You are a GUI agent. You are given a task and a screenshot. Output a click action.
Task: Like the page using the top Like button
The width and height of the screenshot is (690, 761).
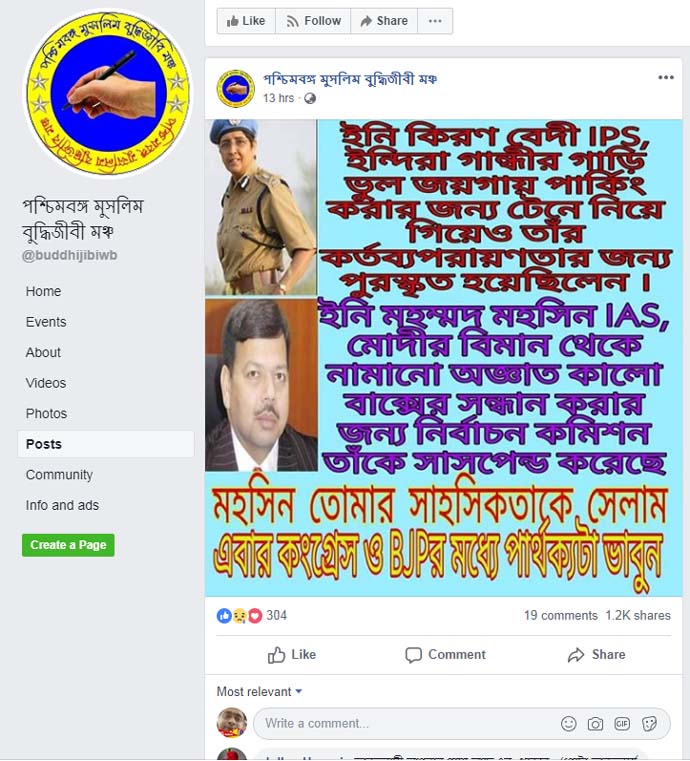(246, 21)
